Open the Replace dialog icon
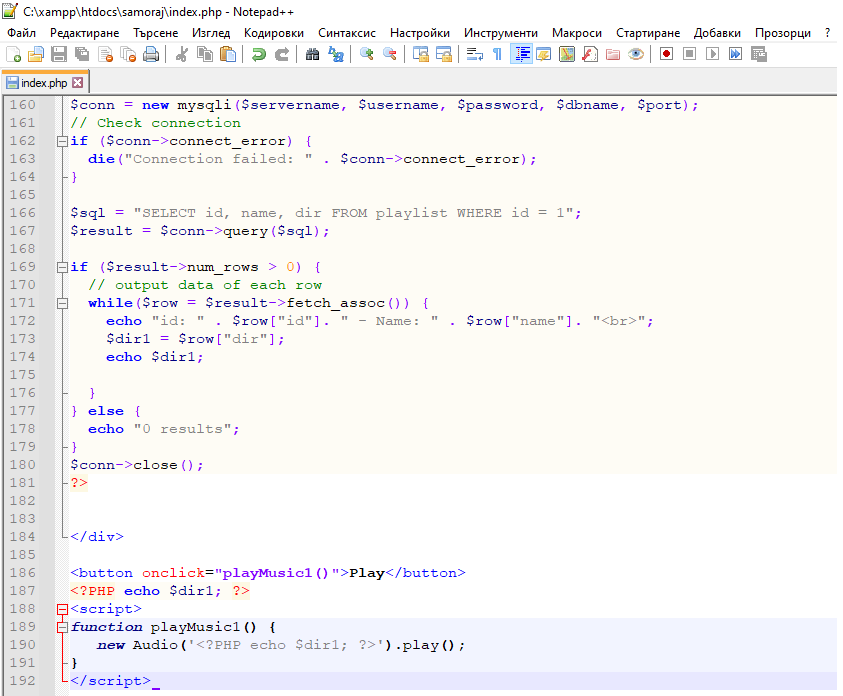The height and width of the screenshot is (696, 843). tap(336, 54)
